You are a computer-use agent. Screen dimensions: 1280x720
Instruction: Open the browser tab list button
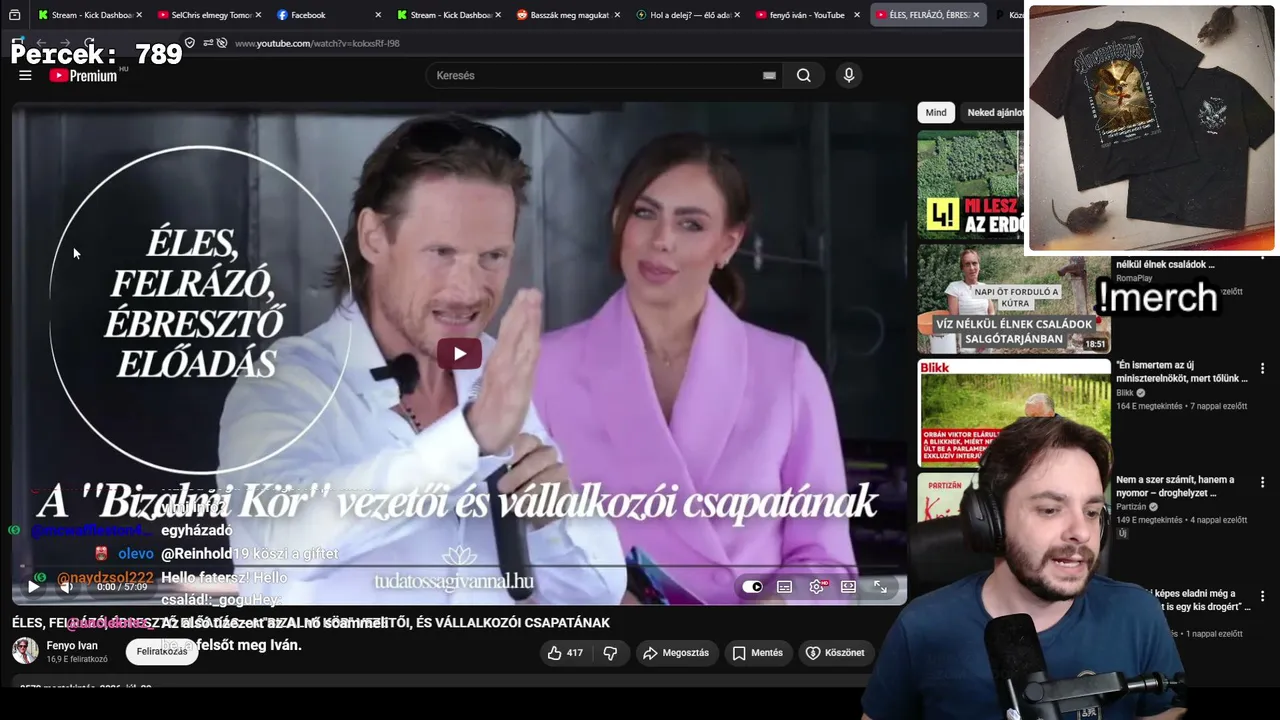(x=14, y=15)
